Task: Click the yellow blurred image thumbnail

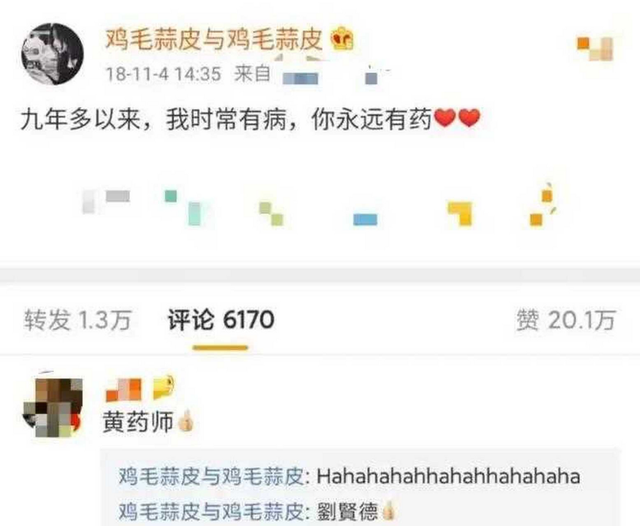Action: [460, 213]
